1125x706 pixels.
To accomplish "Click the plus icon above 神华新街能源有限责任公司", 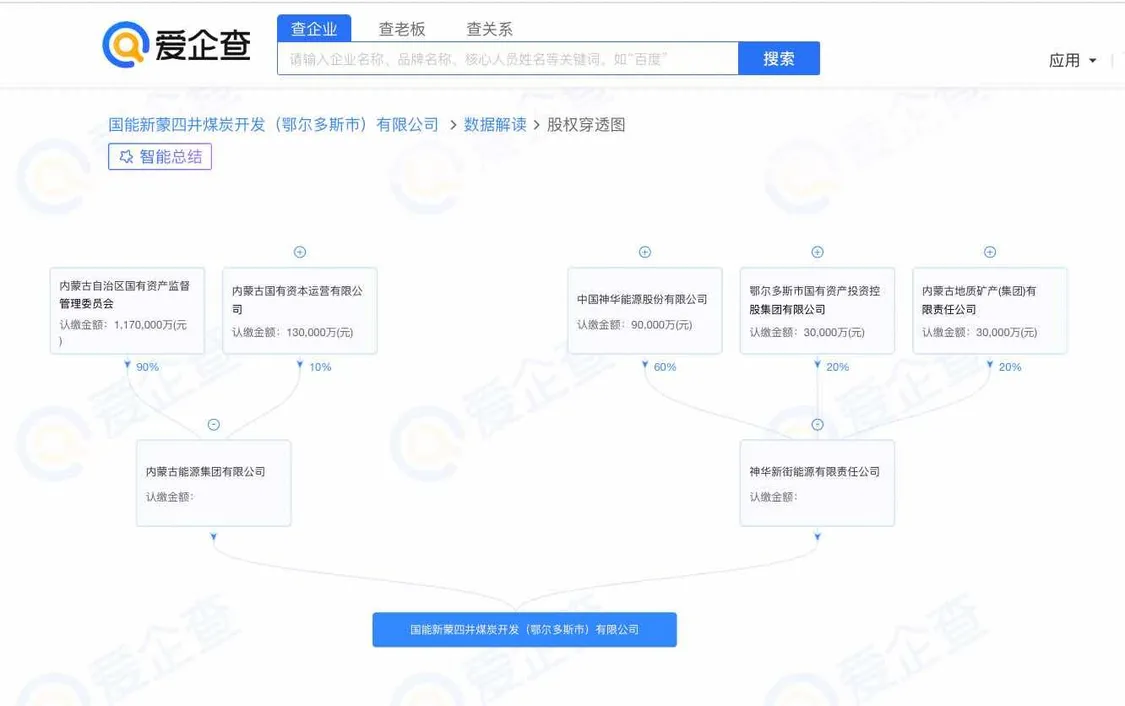I will pos(817,423).
